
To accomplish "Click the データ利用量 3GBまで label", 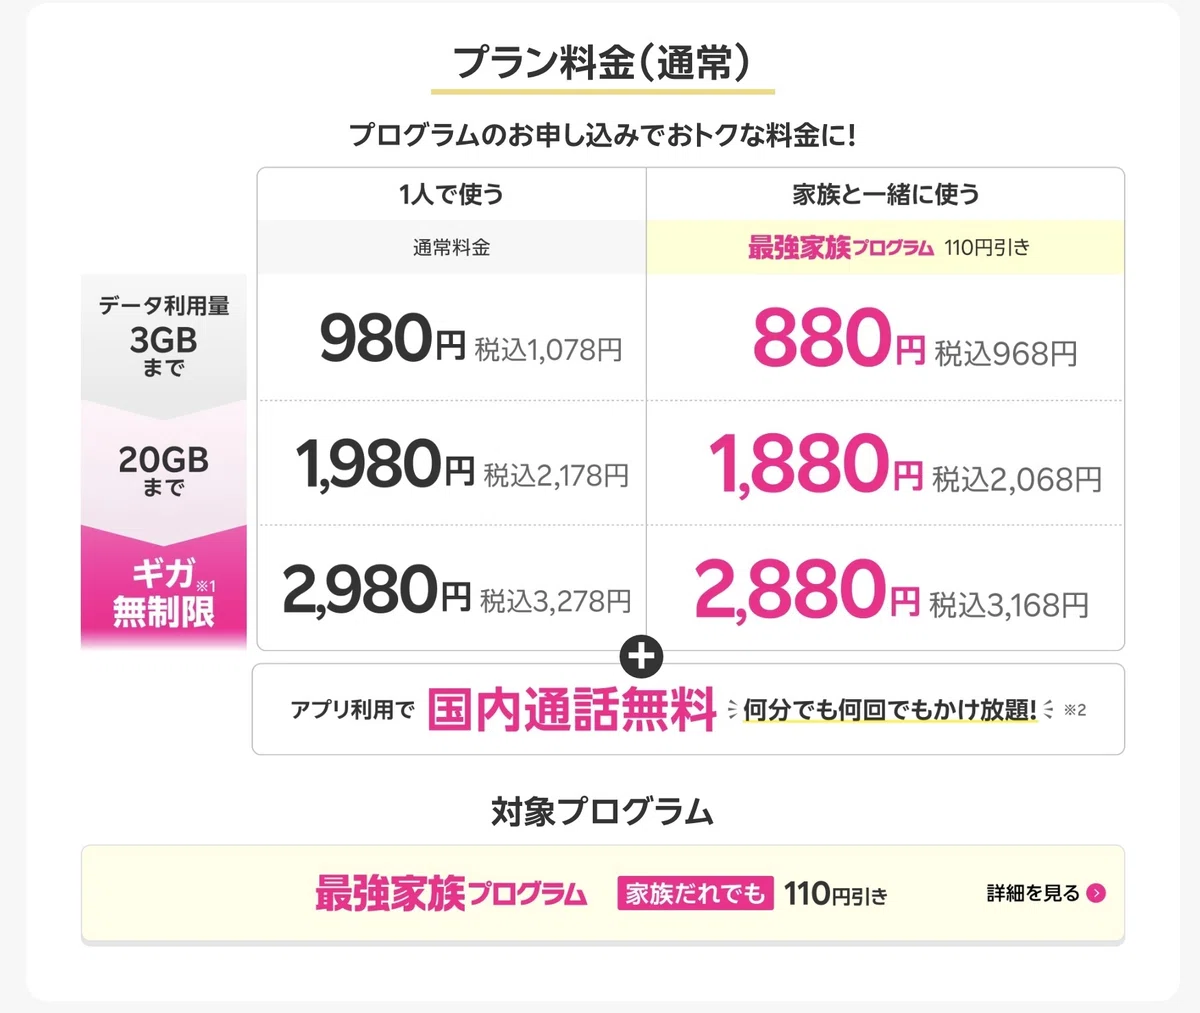I will click(164, 336).
